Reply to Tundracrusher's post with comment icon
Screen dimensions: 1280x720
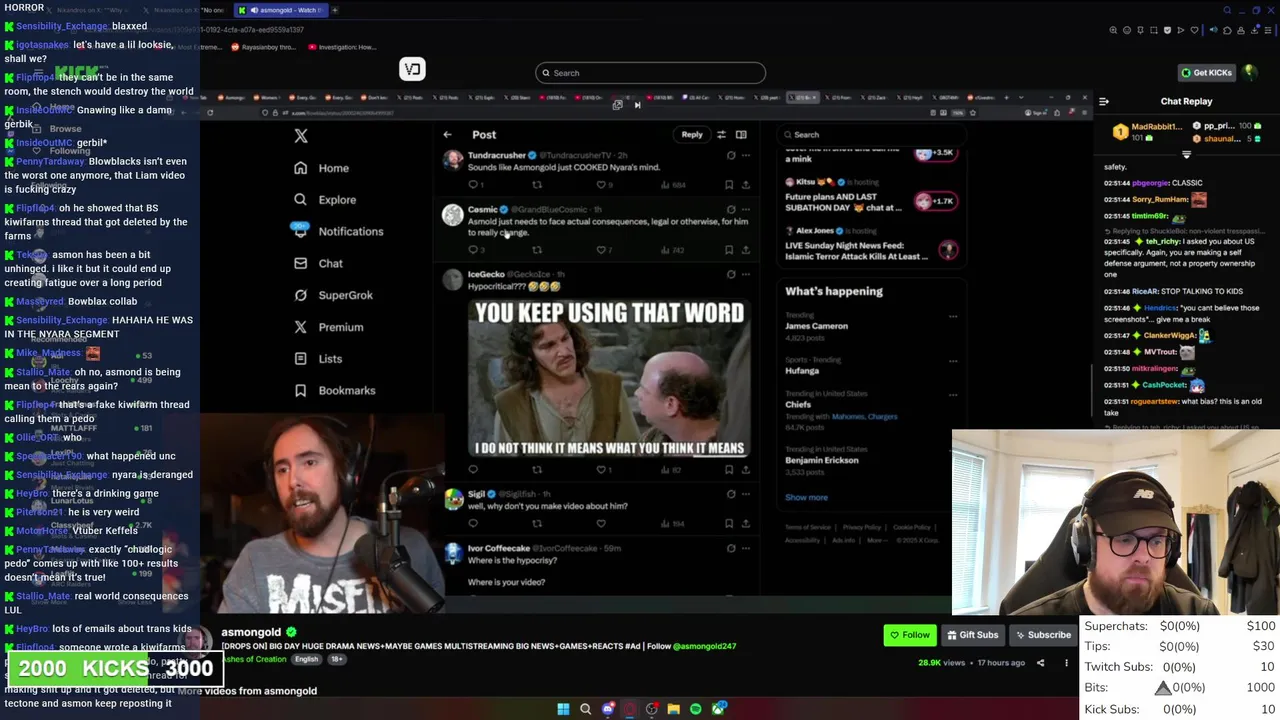(x=473, y=185)
